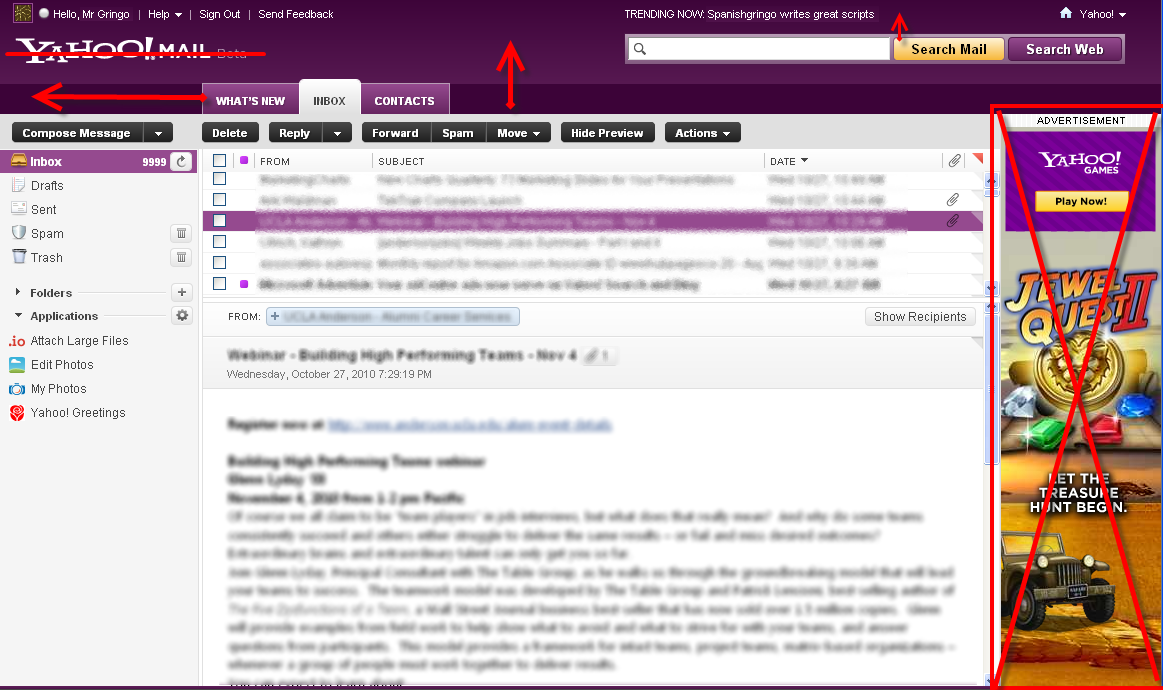Click the Sent folder icon

click(19, 209)
